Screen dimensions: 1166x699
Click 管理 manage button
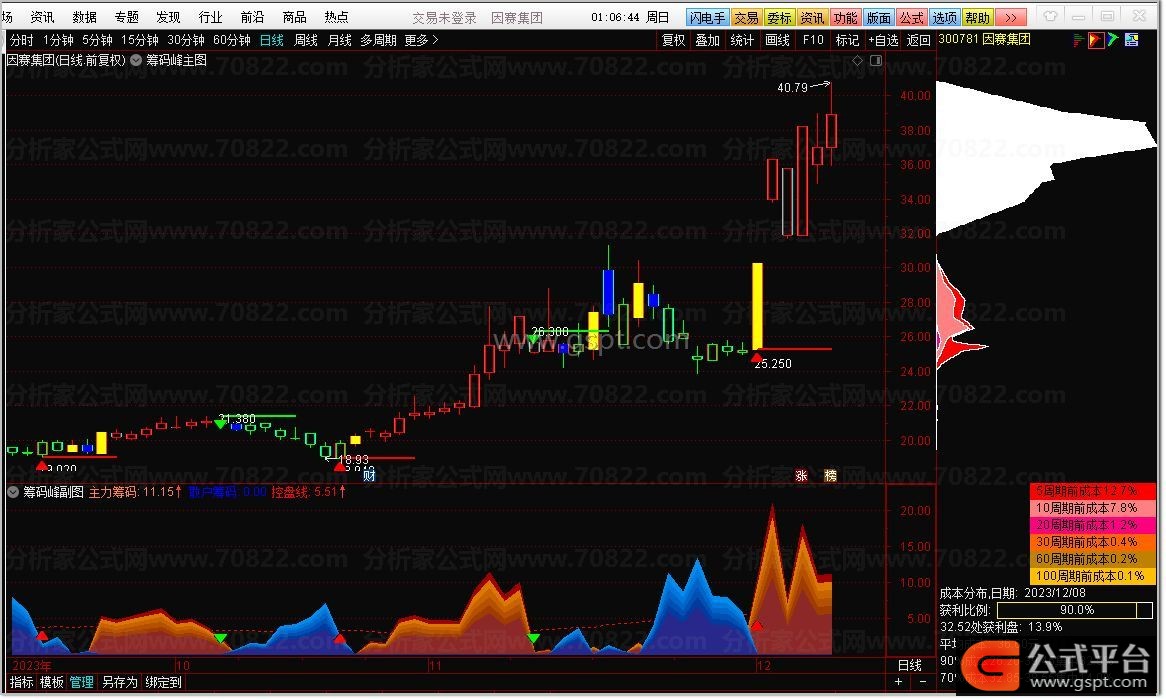82,683
